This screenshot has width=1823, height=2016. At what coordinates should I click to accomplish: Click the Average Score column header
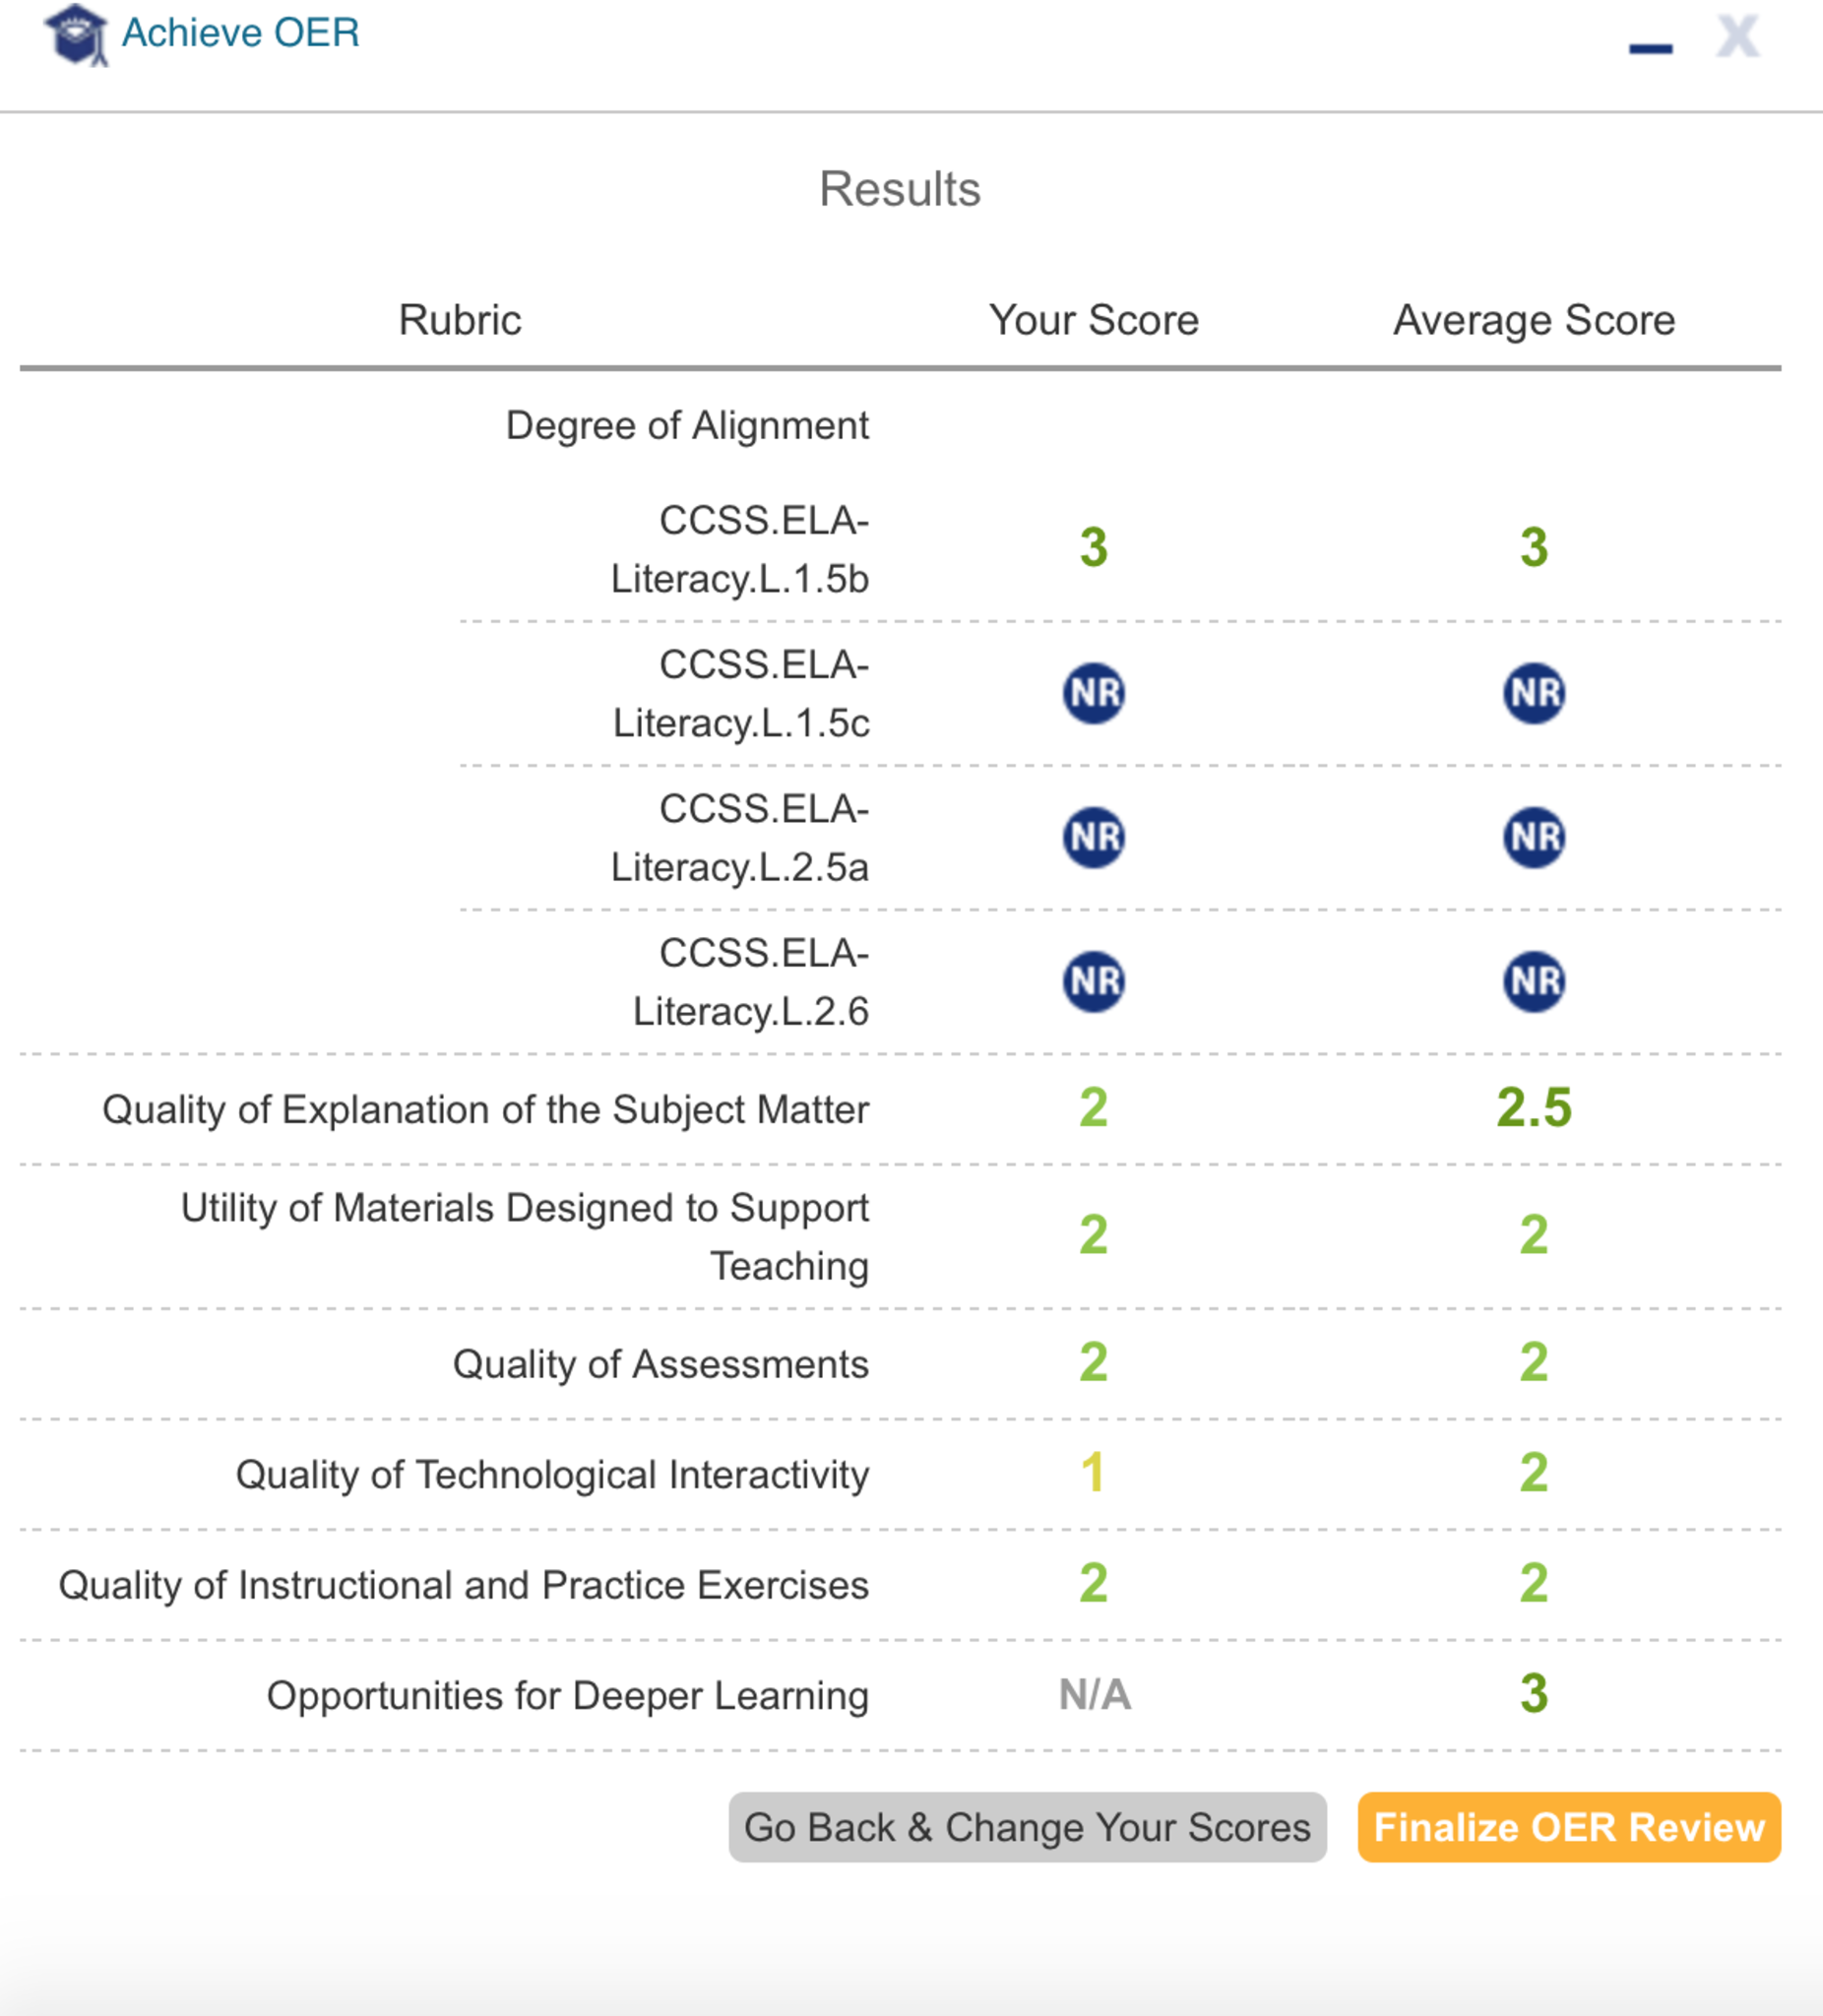tap(1533, 320)
